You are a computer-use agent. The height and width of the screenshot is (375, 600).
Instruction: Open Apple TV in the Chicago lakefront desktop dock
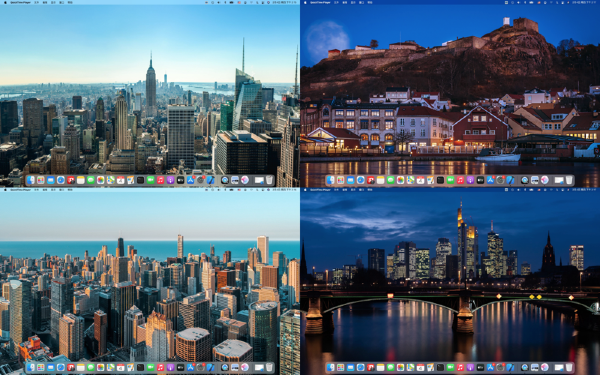click(x=180, y=367)
